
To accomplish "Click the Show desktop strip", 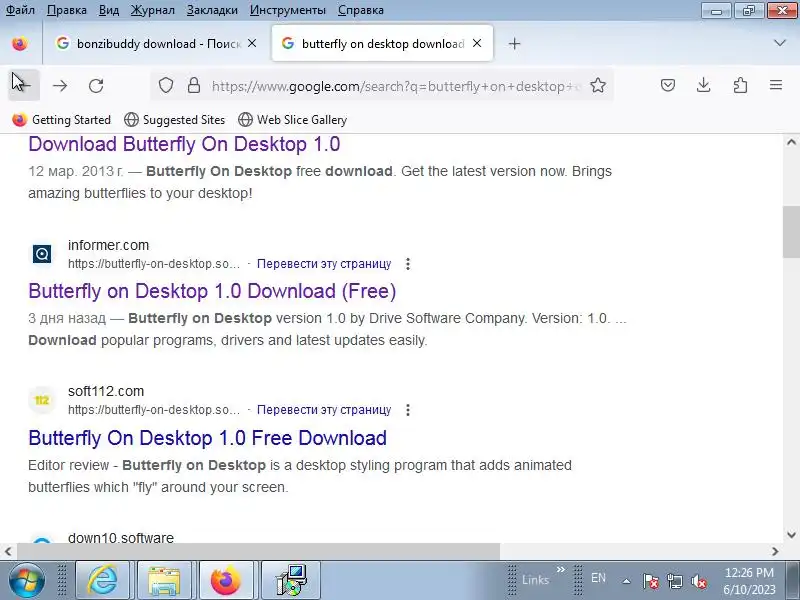I will (795, 580).
